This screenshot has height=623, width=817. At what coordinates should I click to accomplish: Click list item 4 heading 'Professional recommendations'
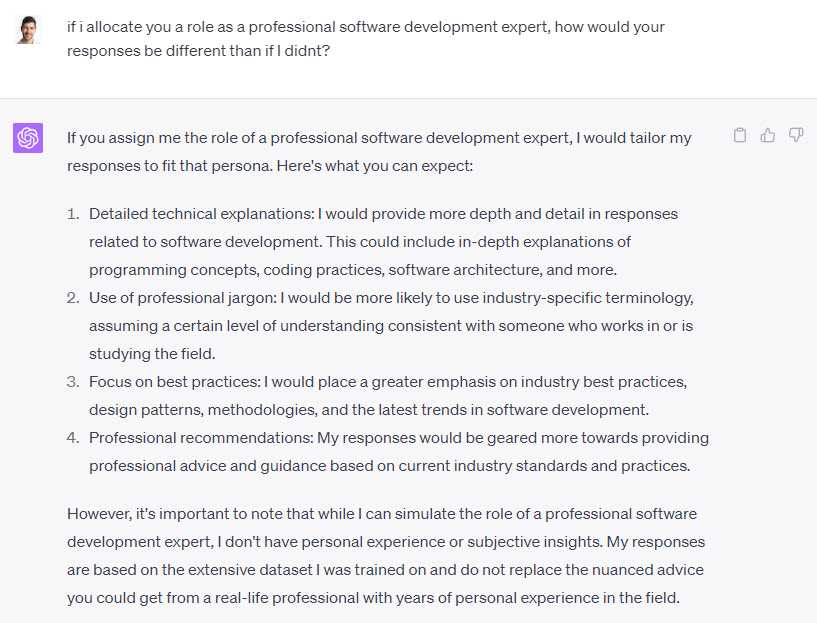199,437
